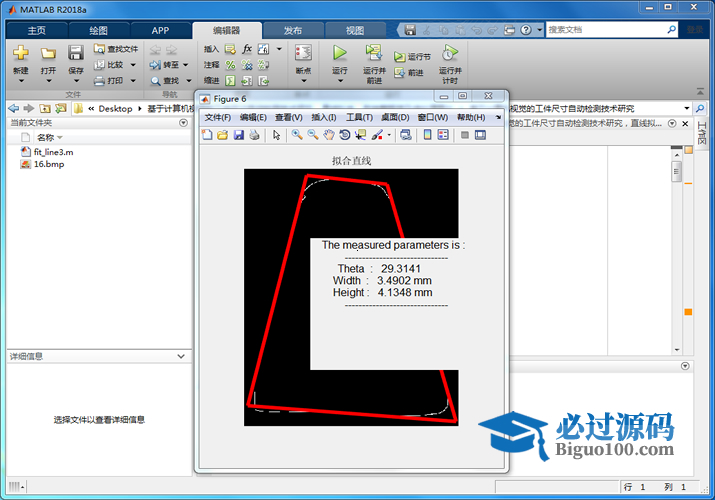Click the percent comment icon

click(230, 65)
